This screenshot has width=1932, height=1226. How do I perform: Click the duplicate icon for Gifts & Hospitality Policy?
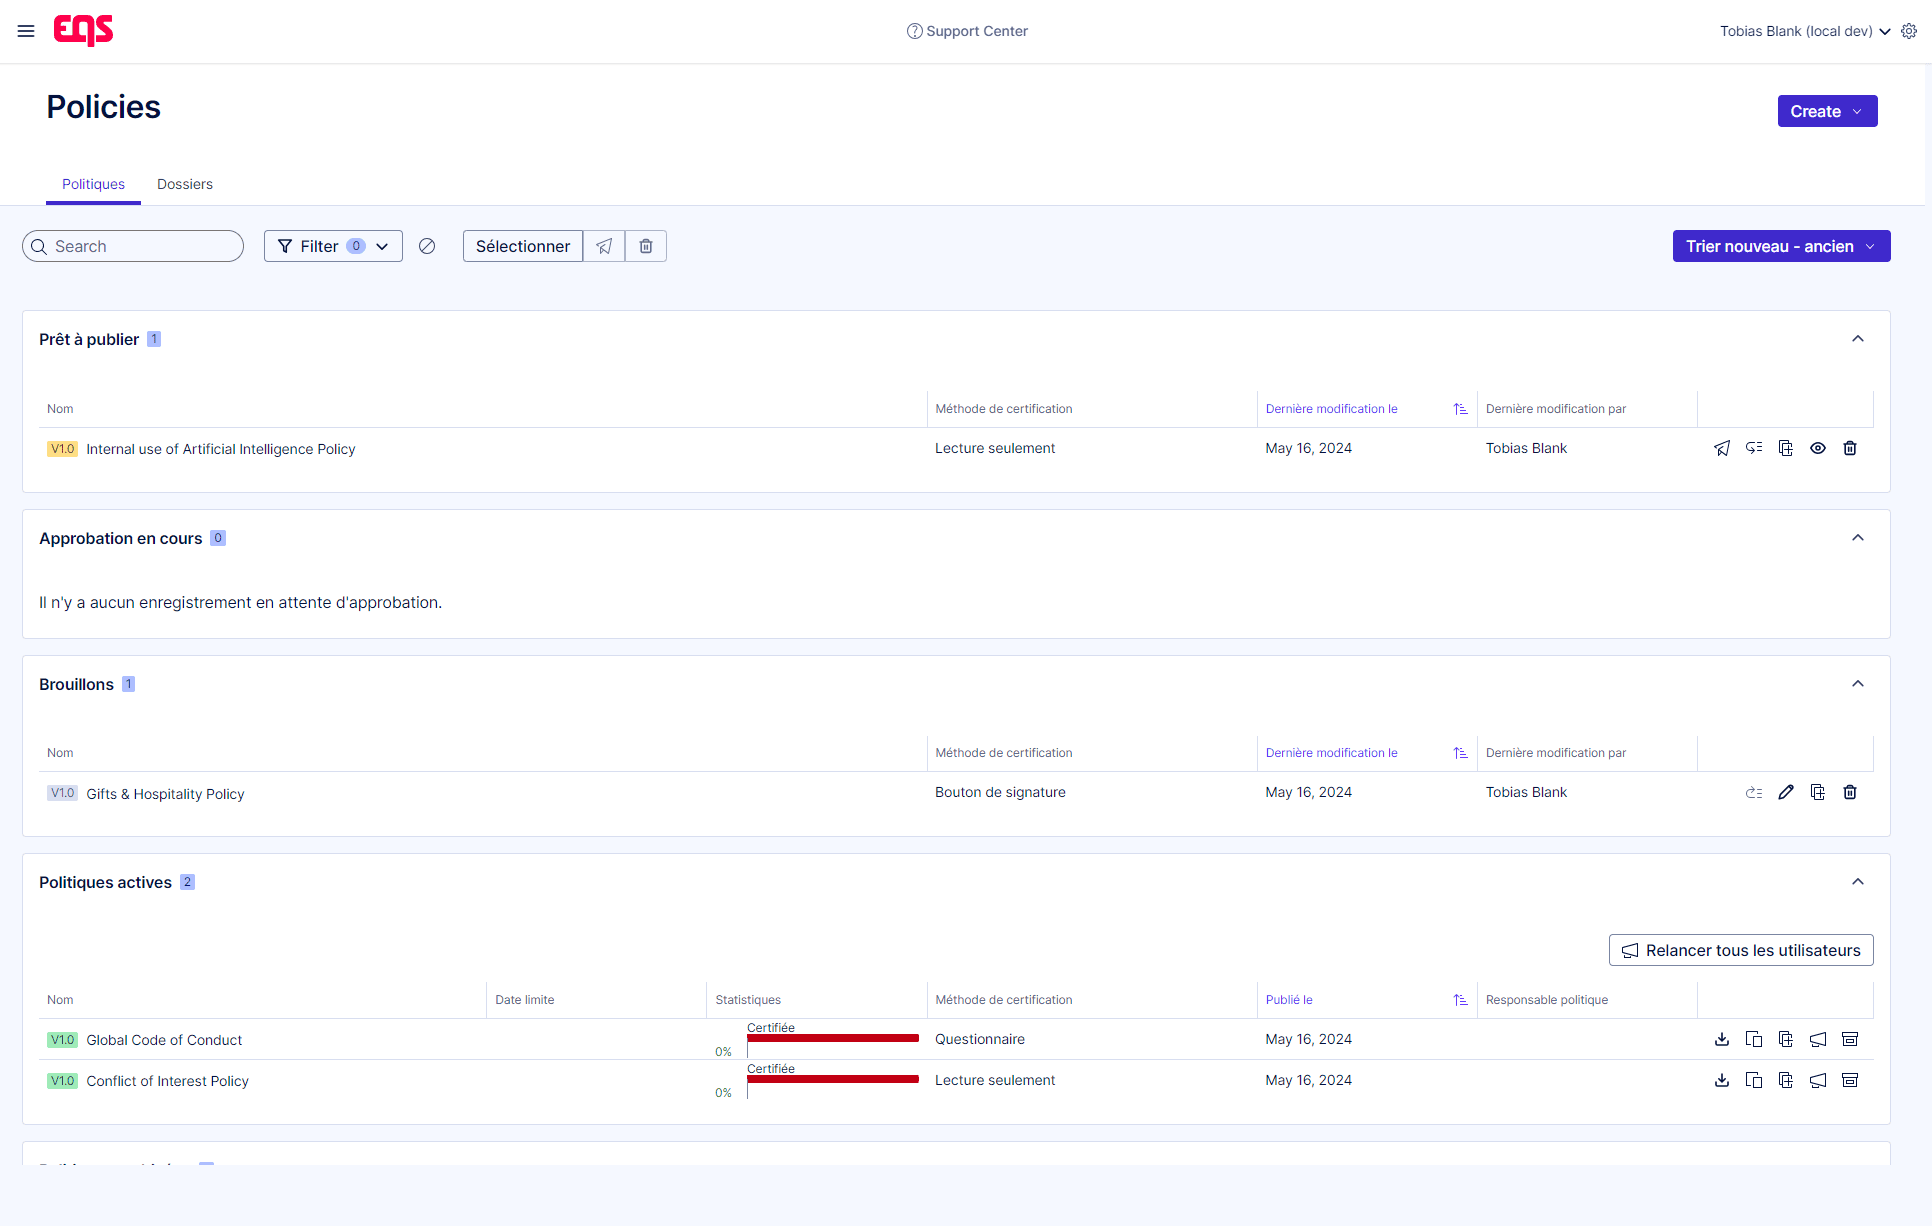click(1818, 792)
